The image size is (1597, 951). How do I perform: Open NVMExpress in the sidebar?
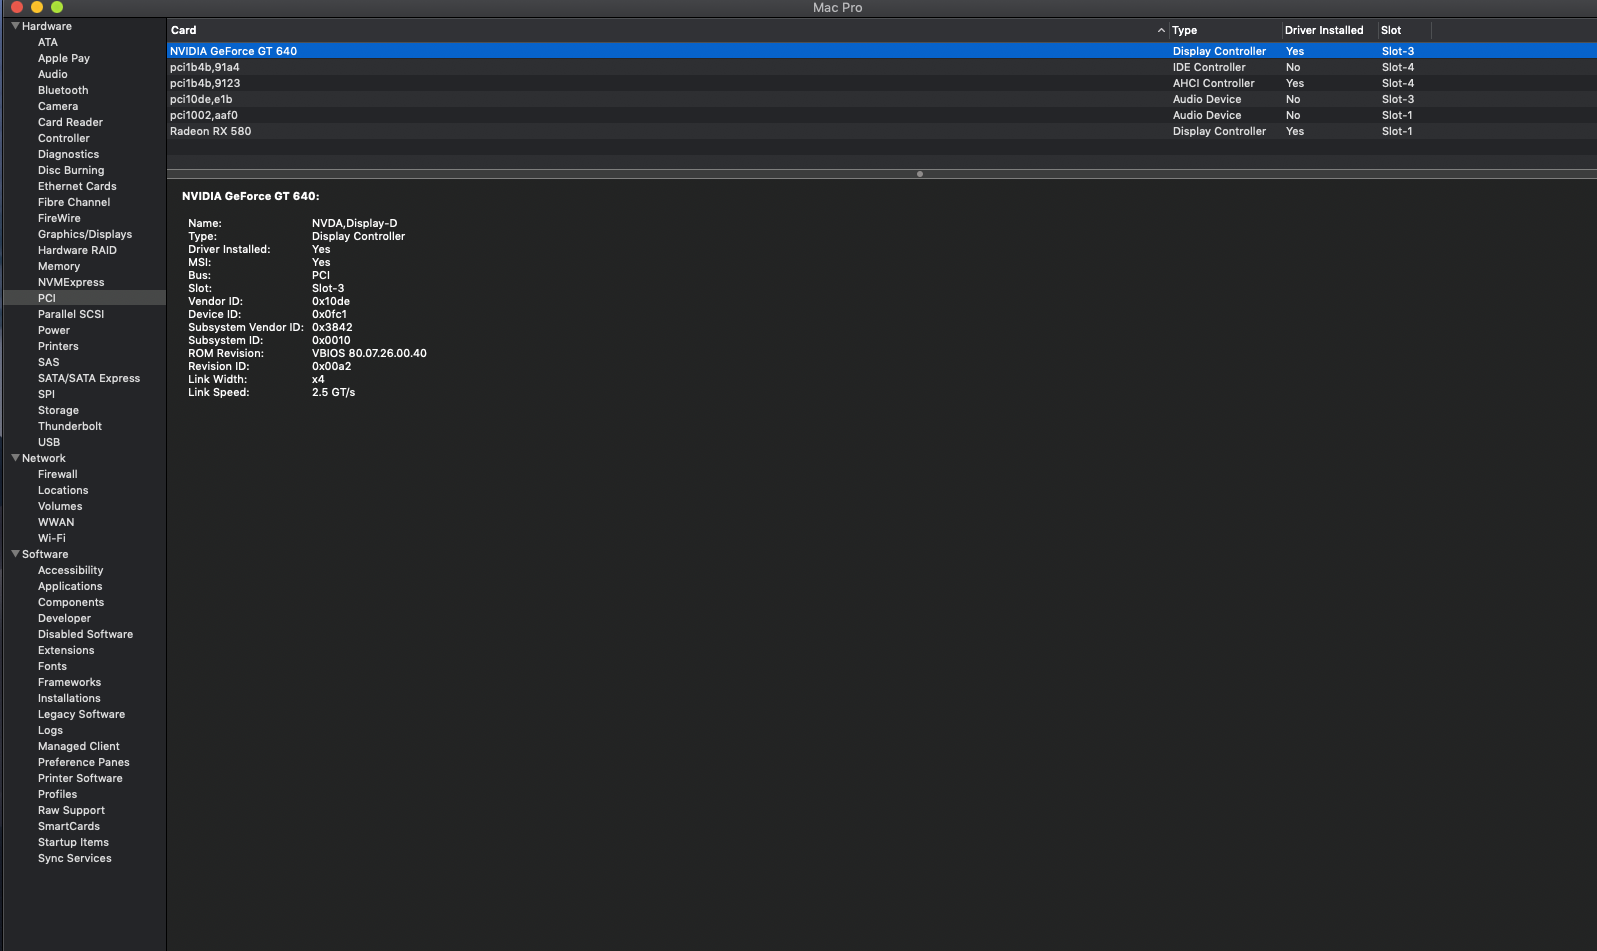[x=71, y=282]
